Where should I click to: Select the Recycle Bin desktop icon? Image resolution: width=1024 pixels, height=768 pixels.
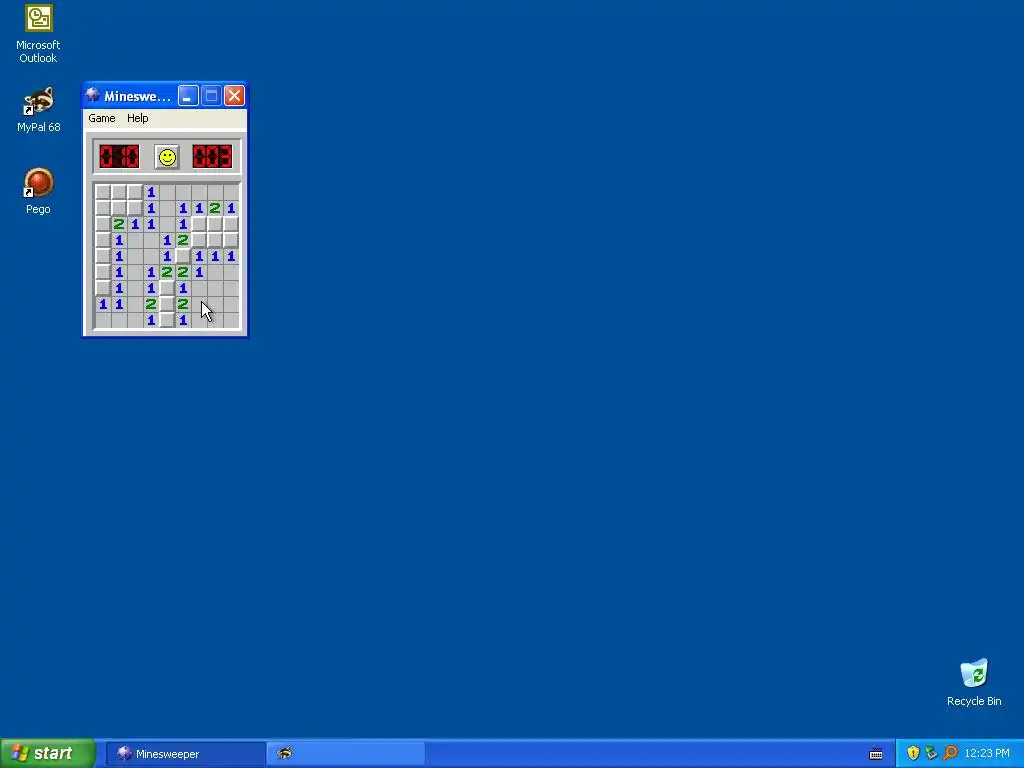pyautogui.click(x=974, y=683)
